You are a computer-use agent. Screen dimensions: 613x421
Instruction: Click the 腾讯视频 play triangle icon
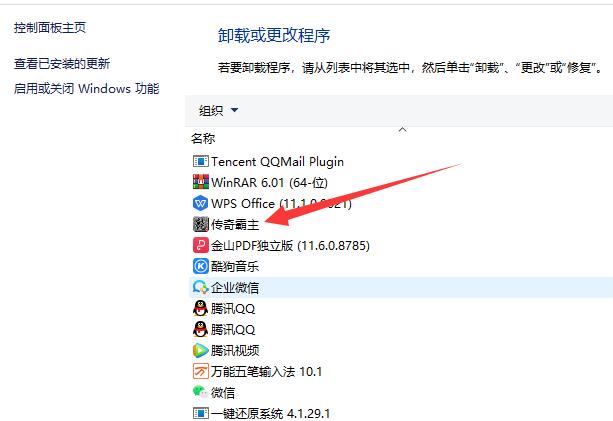coord(201,350)
